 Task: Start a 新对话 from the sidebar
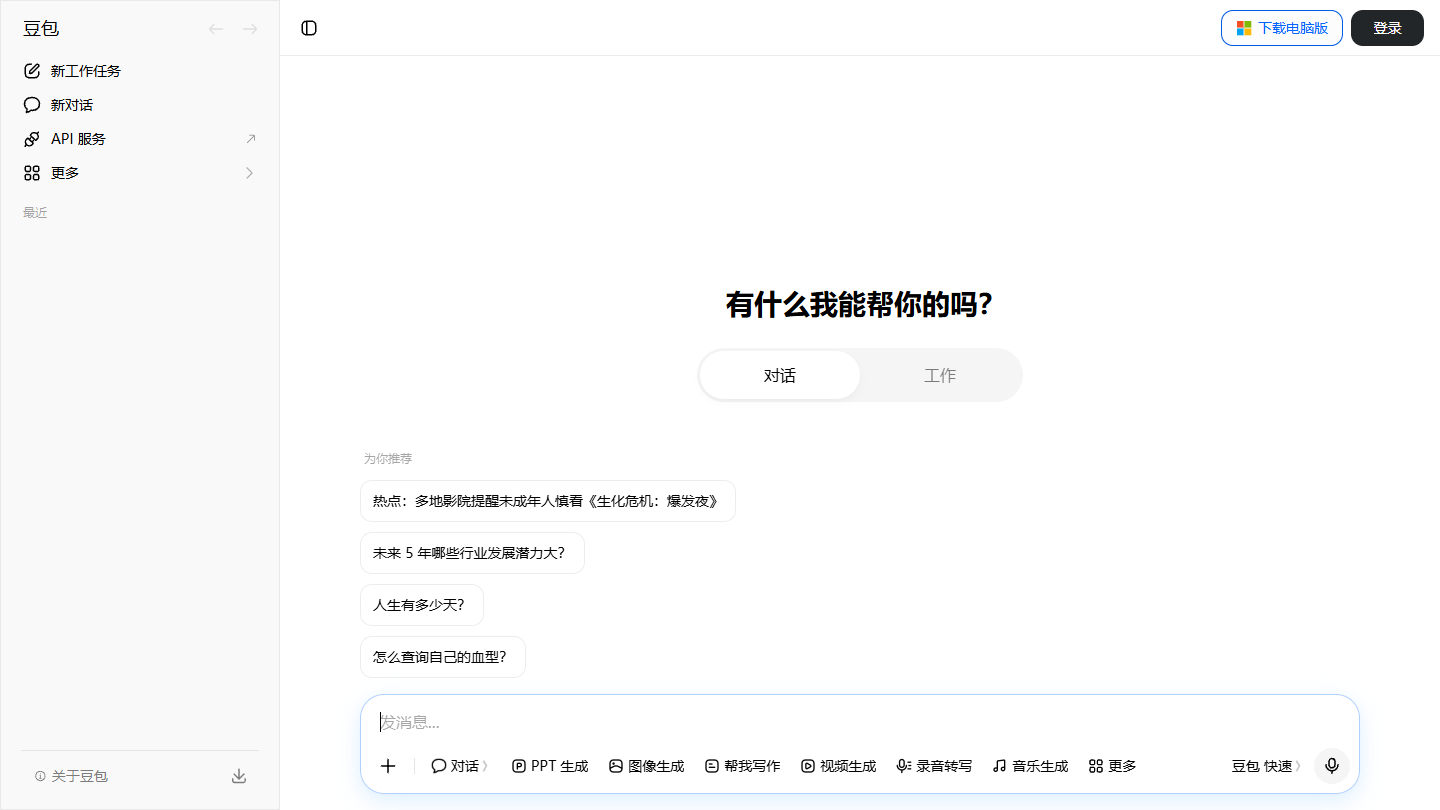coord(140,105)
